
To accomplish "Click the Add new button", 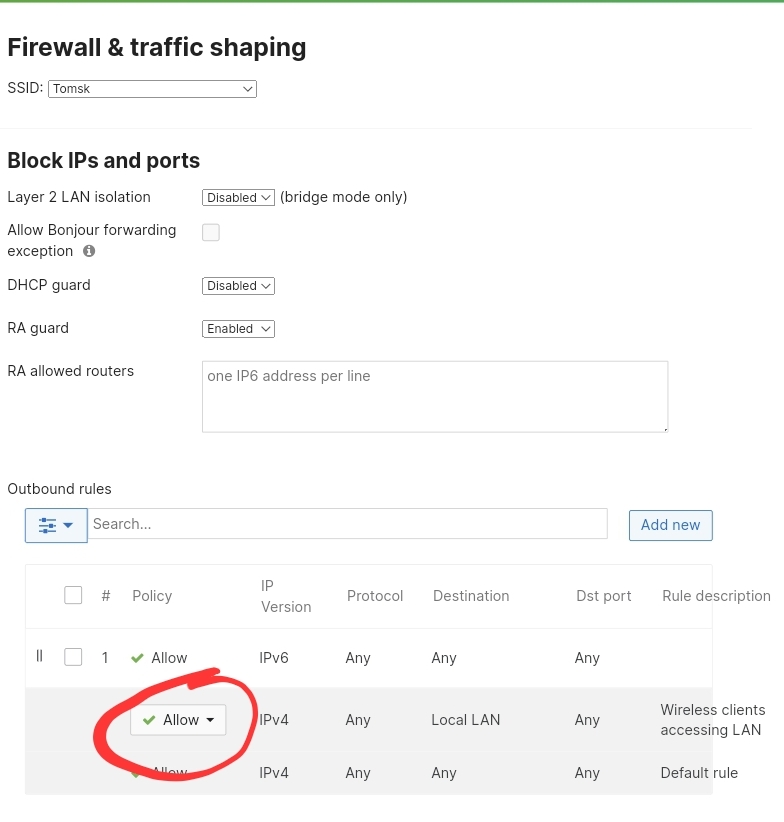I will pyautogui.click(x=670, y=524).
